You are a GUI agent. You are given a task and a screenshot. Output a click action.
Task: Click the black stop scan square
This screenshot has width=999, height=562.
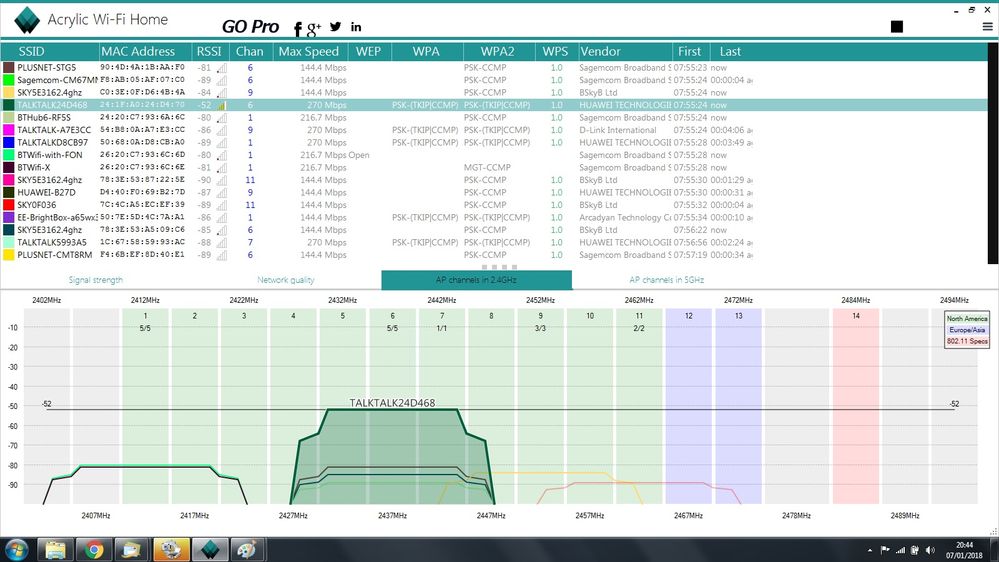tap(896, 26)
